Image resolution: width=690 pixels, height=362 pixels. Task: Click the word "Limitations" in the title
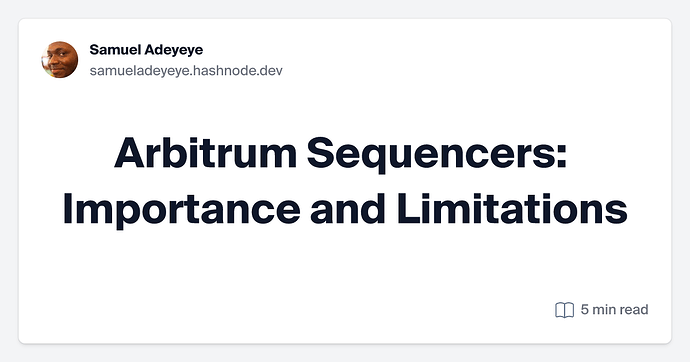point(512,208)
